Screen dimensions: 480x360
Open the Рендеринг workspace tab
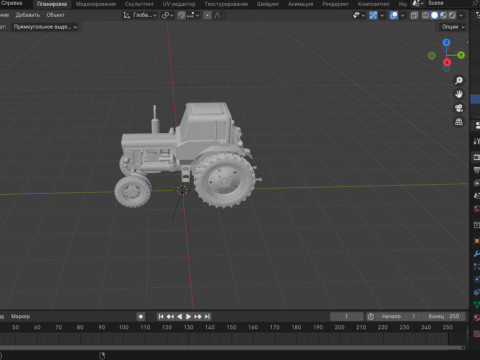(335, 4)
